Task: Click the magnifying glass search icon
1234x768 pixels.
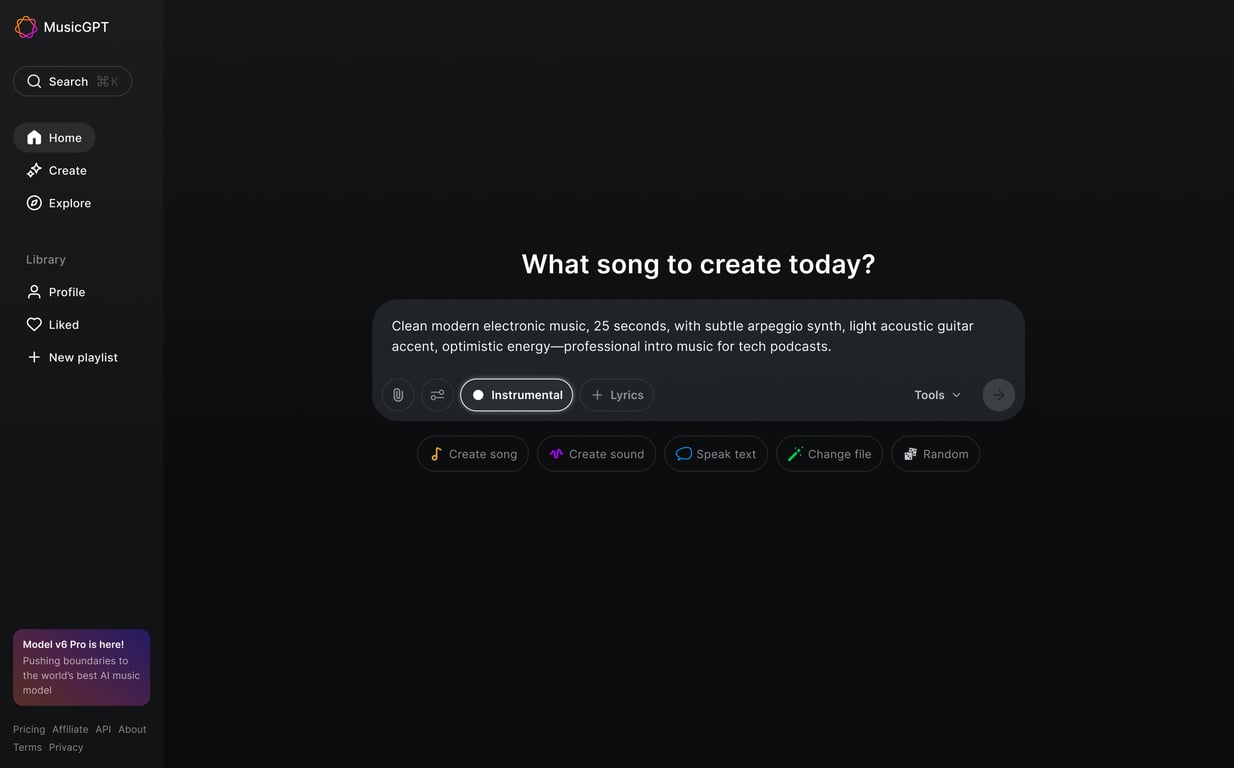Action: [34, 81]
